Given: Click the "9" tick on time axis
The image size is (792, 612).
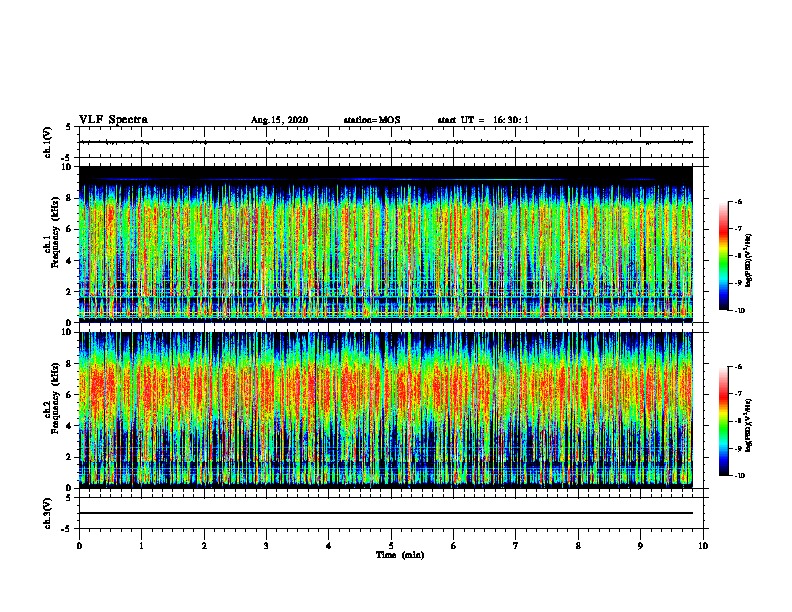Looking at the screenshot, I should pos(640,546).
